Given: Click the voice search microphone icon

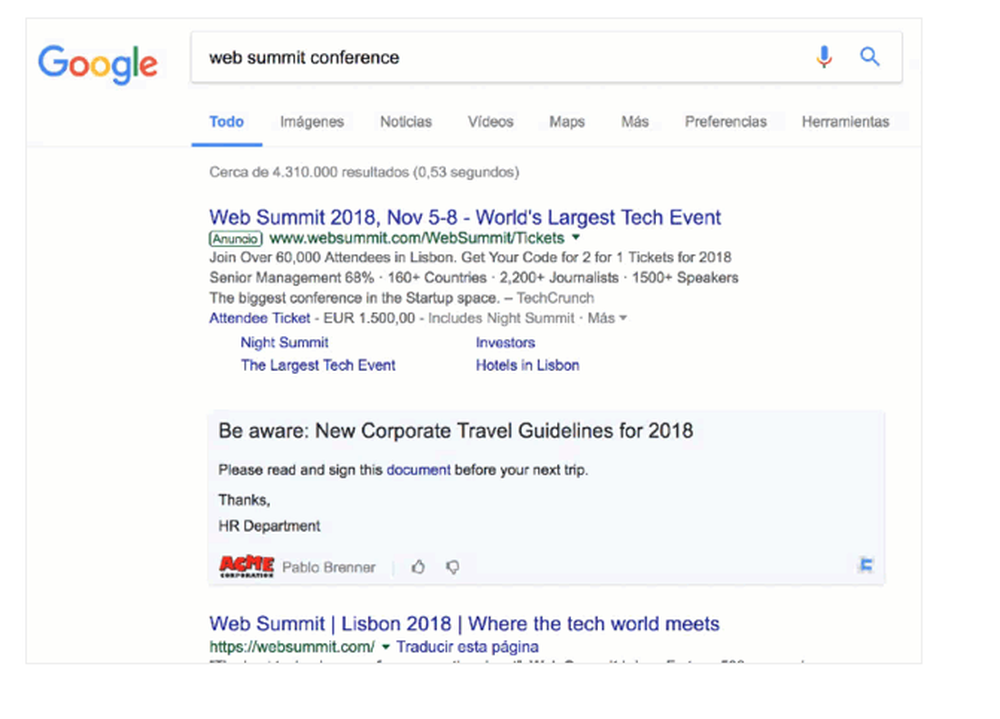Looking at the screenshot, I should pos(824,57).
